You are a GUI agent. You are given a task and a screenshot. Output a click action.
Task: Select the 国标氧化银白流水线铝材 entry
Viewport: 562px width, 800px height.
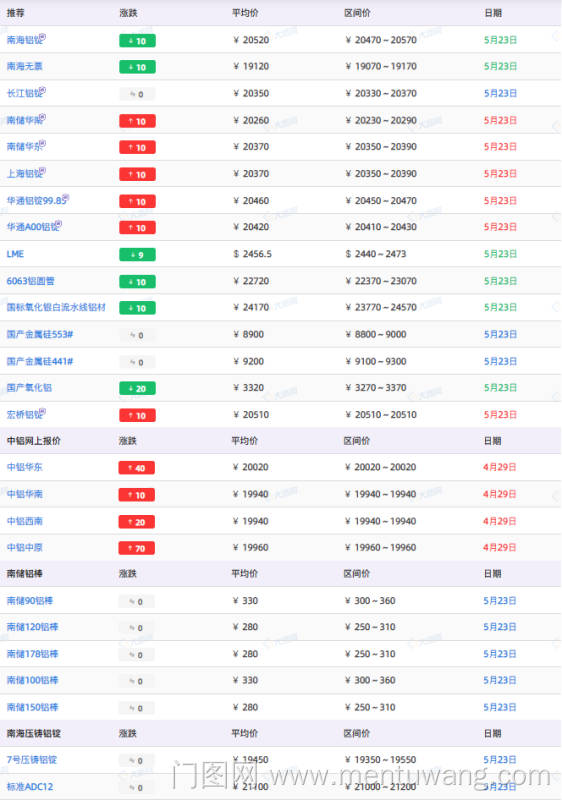(56, 307)
